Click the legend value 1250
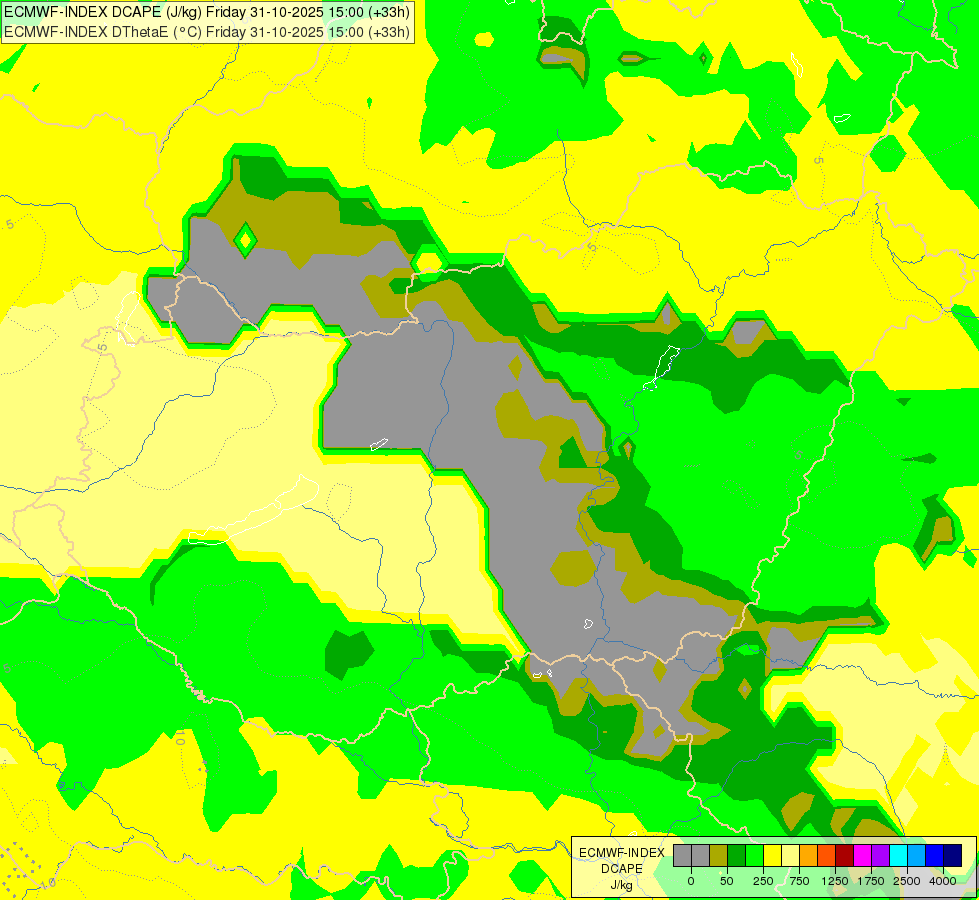 (x=835, y=881)
